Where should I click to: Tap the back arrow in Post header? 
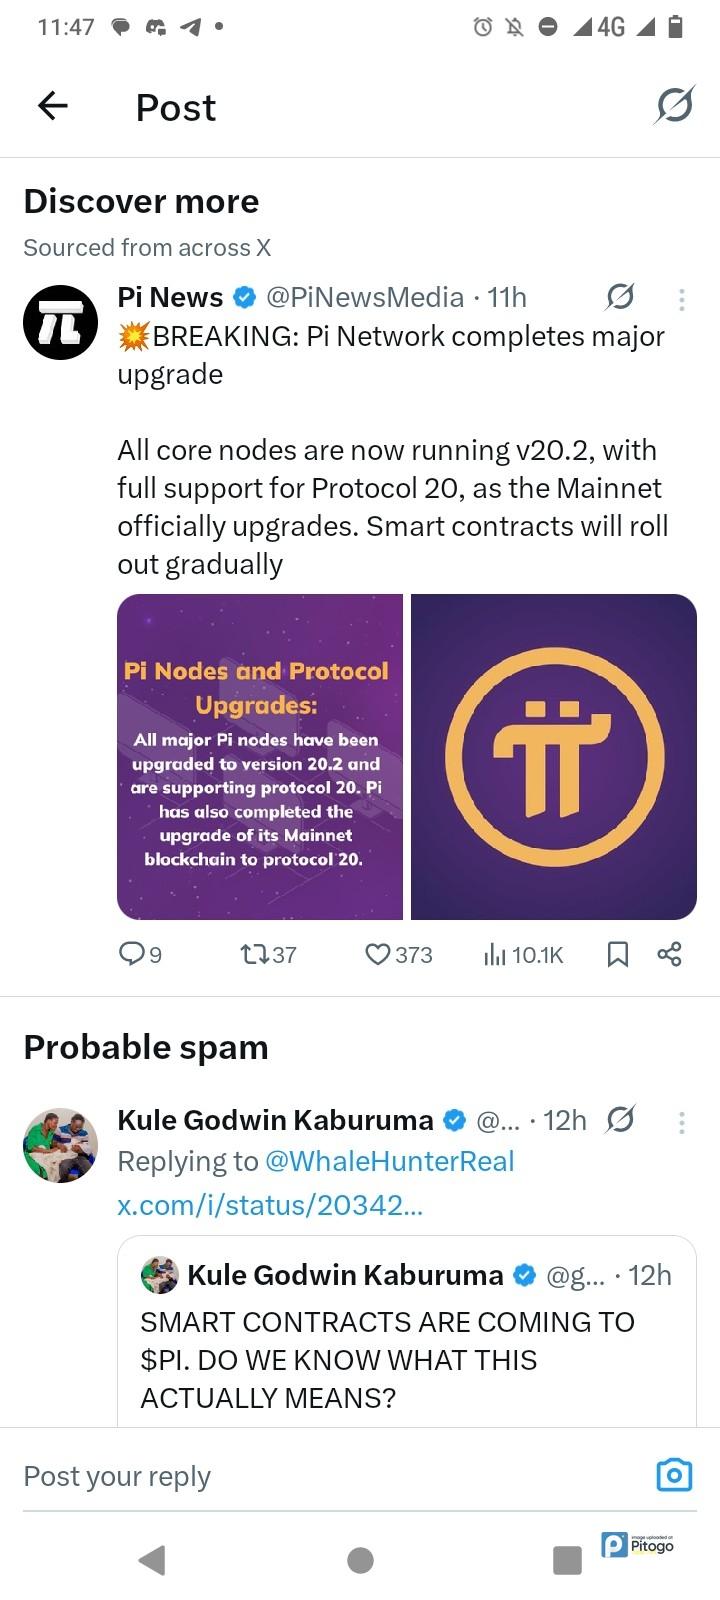coord(53,106)
